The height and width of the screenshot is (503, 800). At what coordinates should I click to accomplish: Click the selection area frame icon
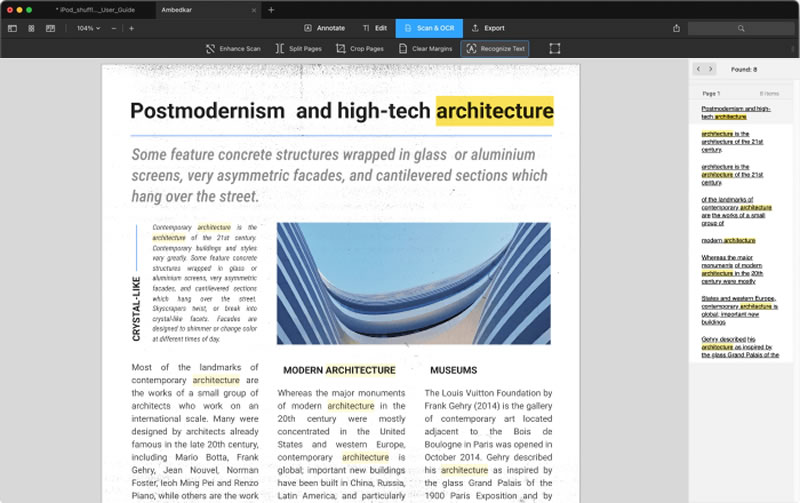pos(555,48)
